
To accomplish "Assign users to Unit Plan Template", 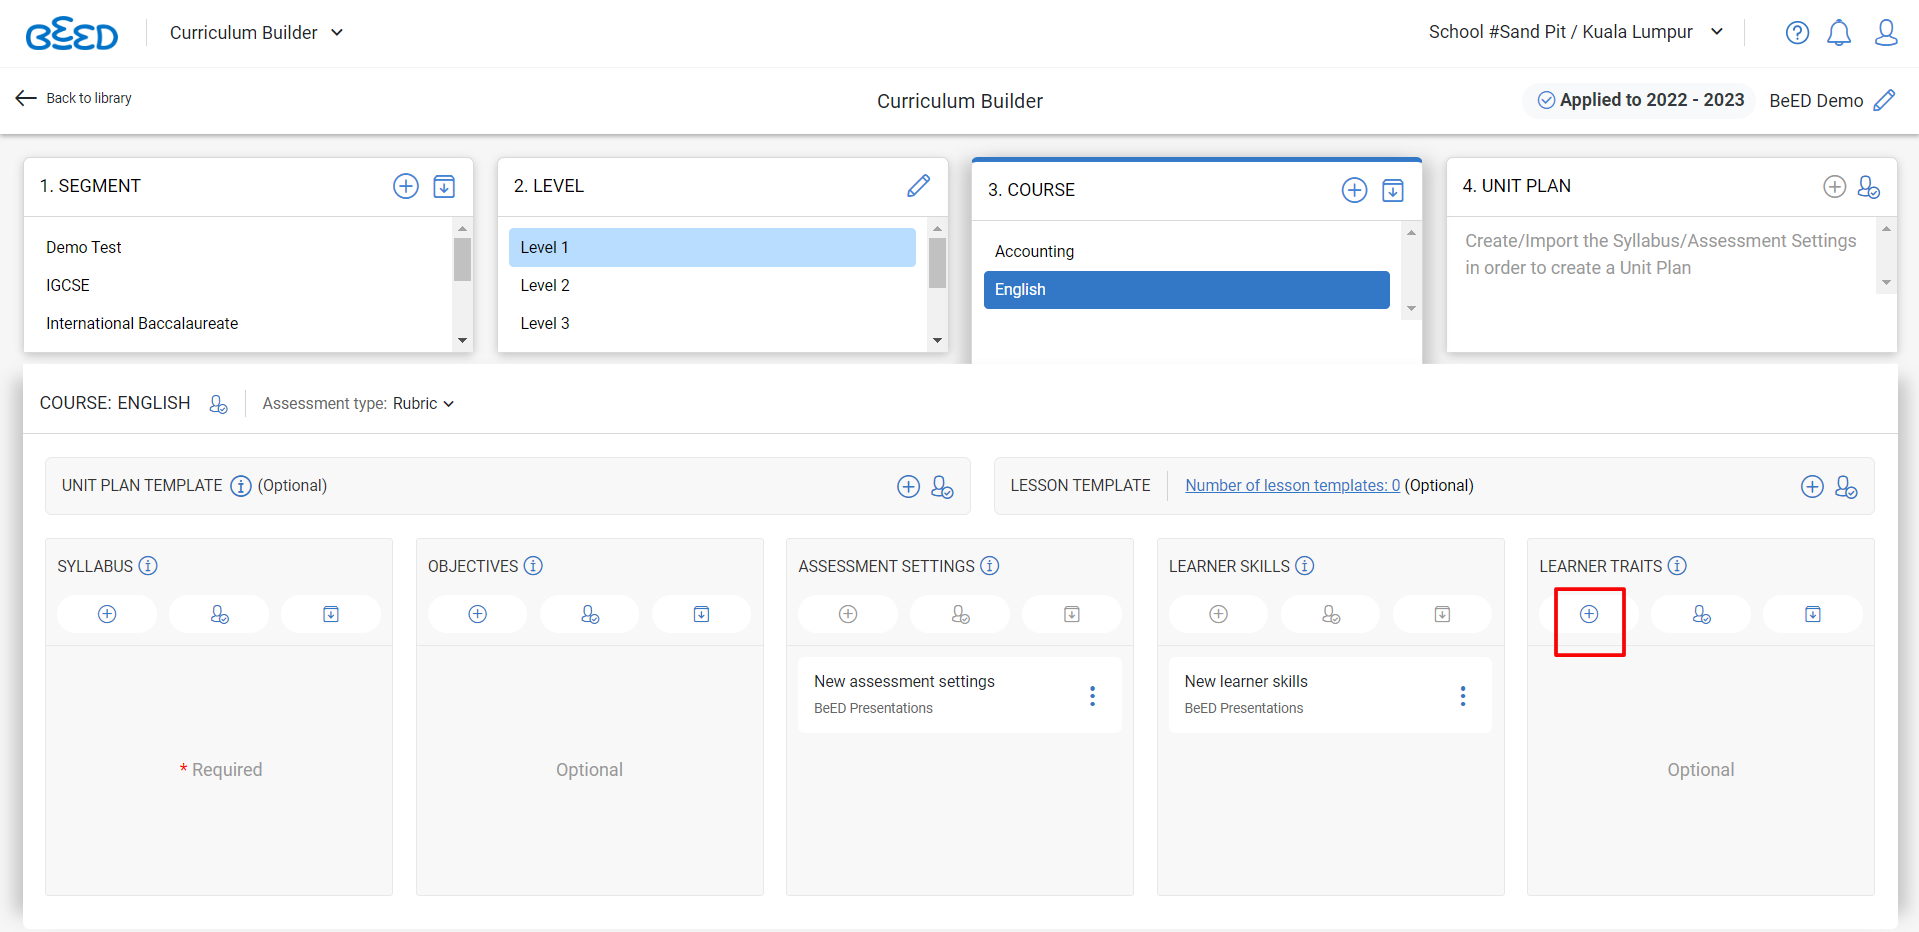I will 942,486.
